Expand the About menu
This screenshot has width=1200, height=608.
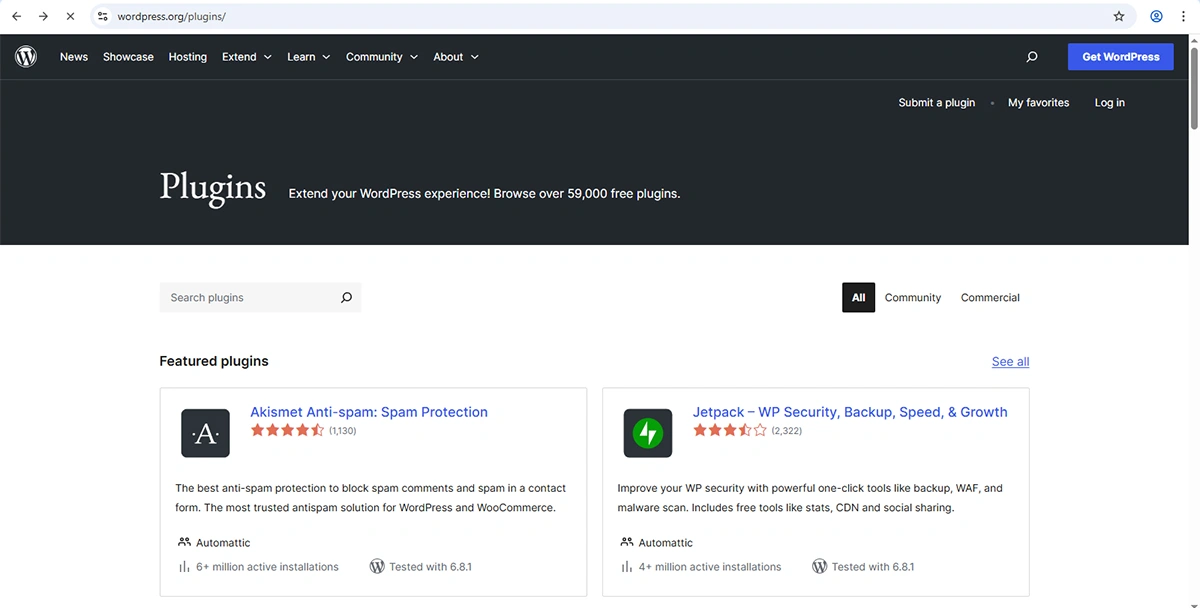click(x=456, y=57)
